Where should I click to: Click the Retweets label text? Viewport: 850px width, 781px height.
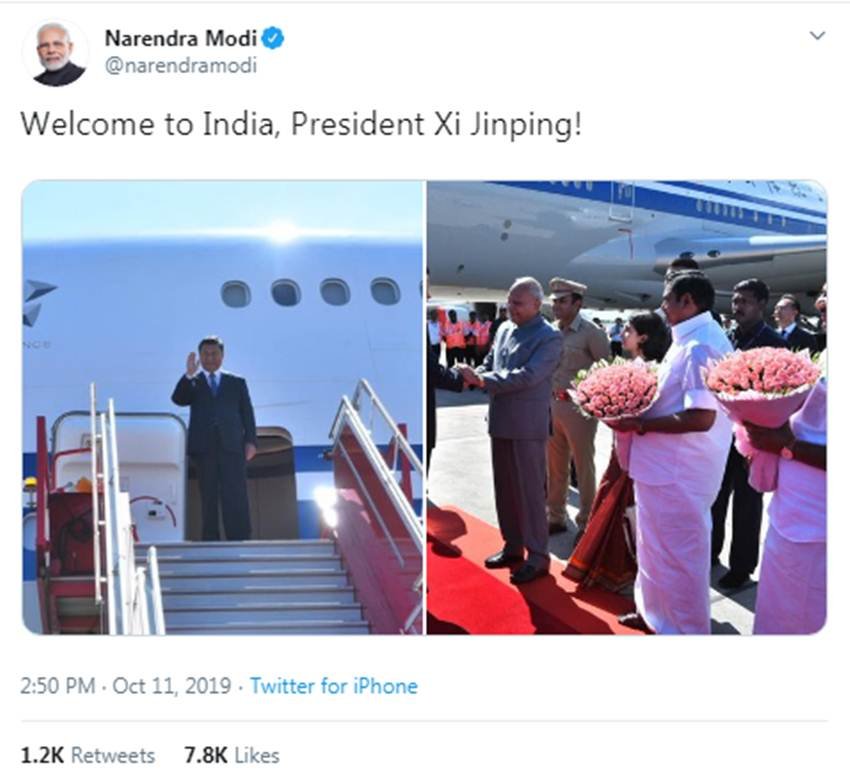pyautogui.click(x=113, y=756)
